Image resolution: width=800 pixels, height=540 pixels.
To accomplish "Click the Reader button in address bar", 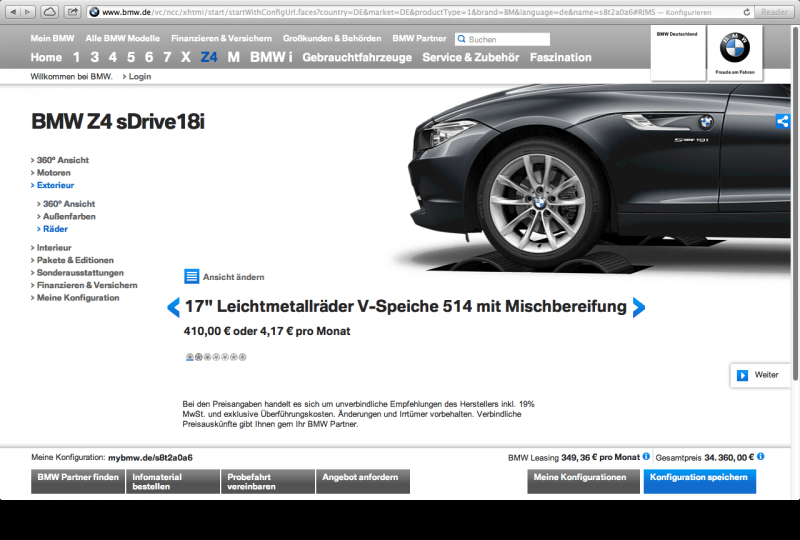I will (x=774, y=12).
